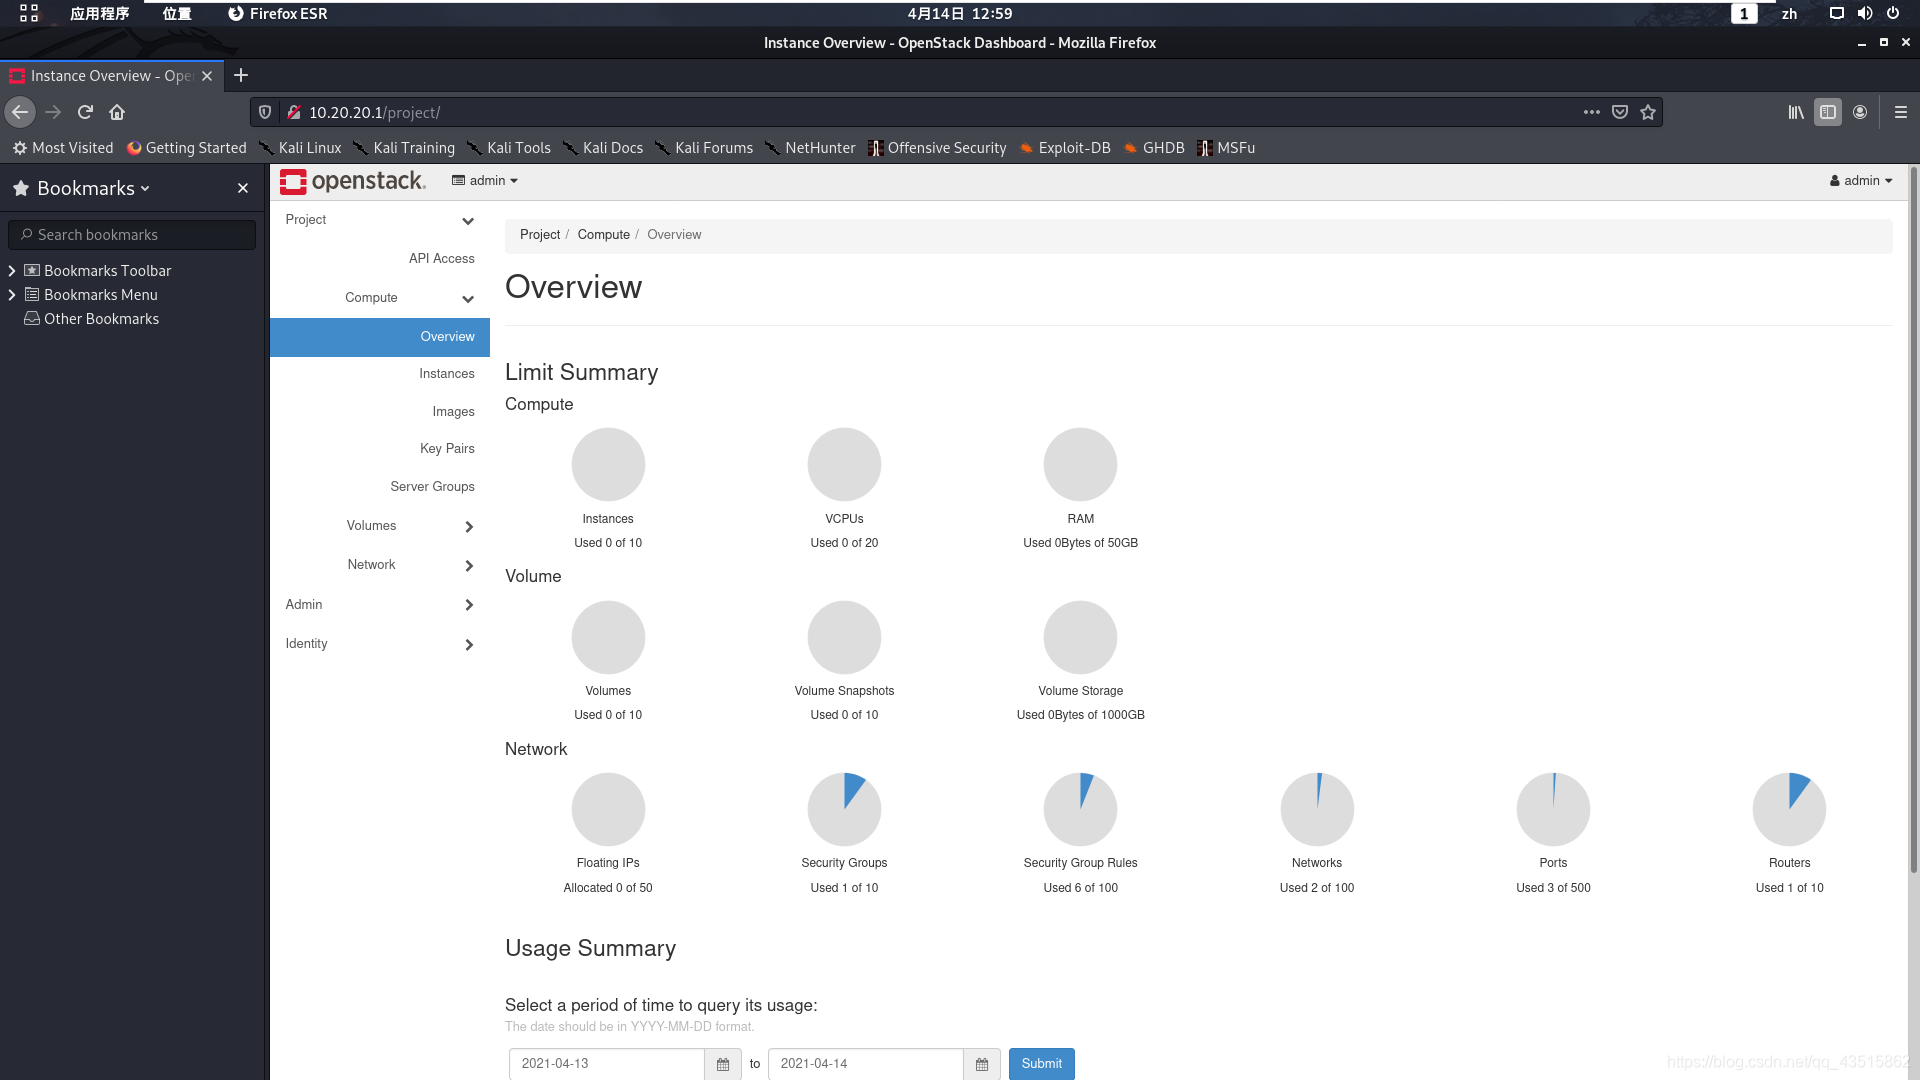1920x1080 pixels.
Task: Submit the usage query period
Action: tap(1042, 1064)
